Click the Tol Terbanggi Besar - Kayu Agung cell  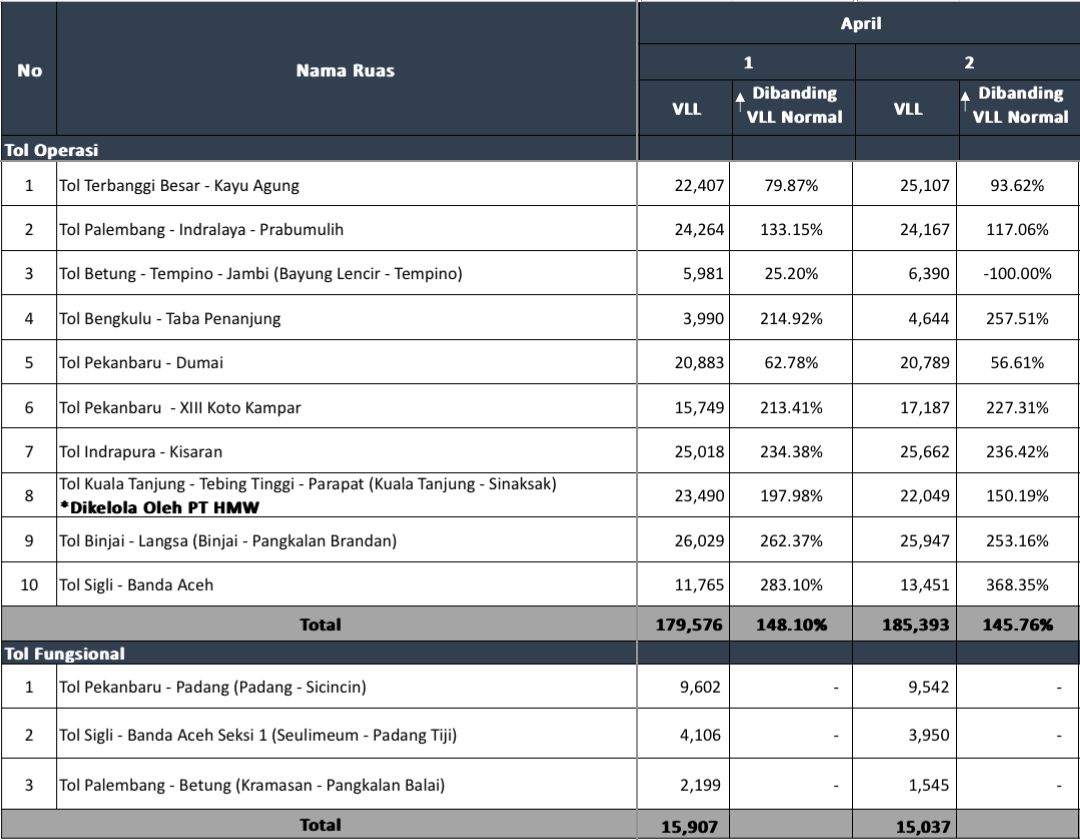346,185
